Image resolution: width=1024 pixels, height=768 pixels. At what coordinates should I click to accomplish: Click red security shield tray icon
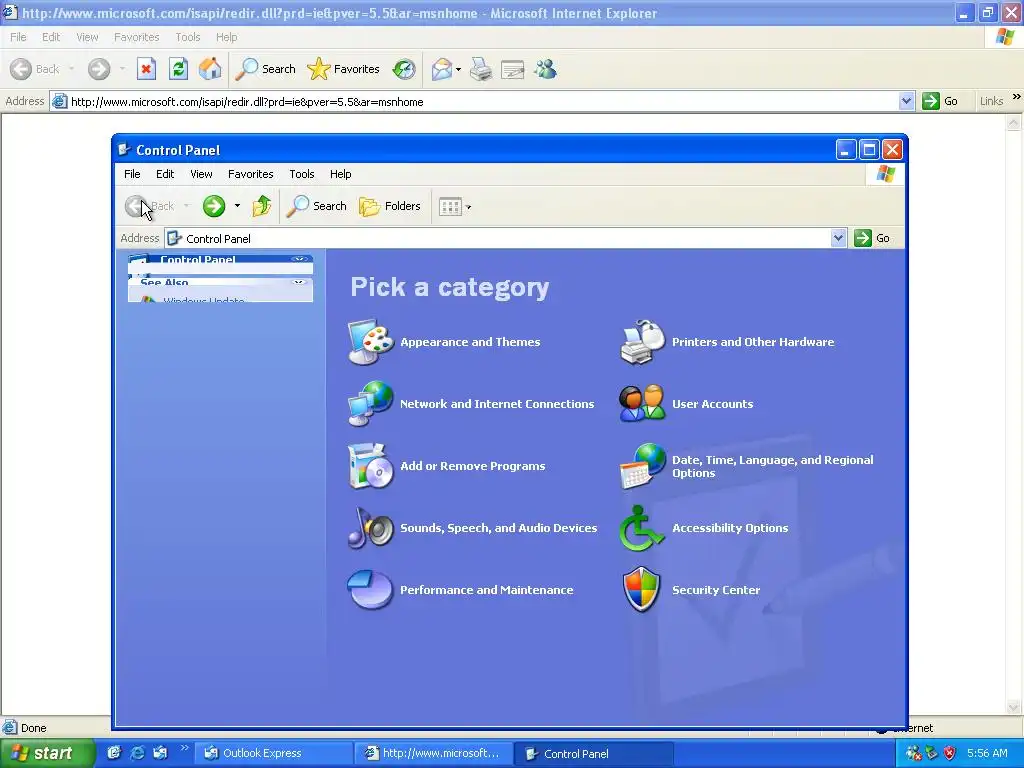coord(950,753)
